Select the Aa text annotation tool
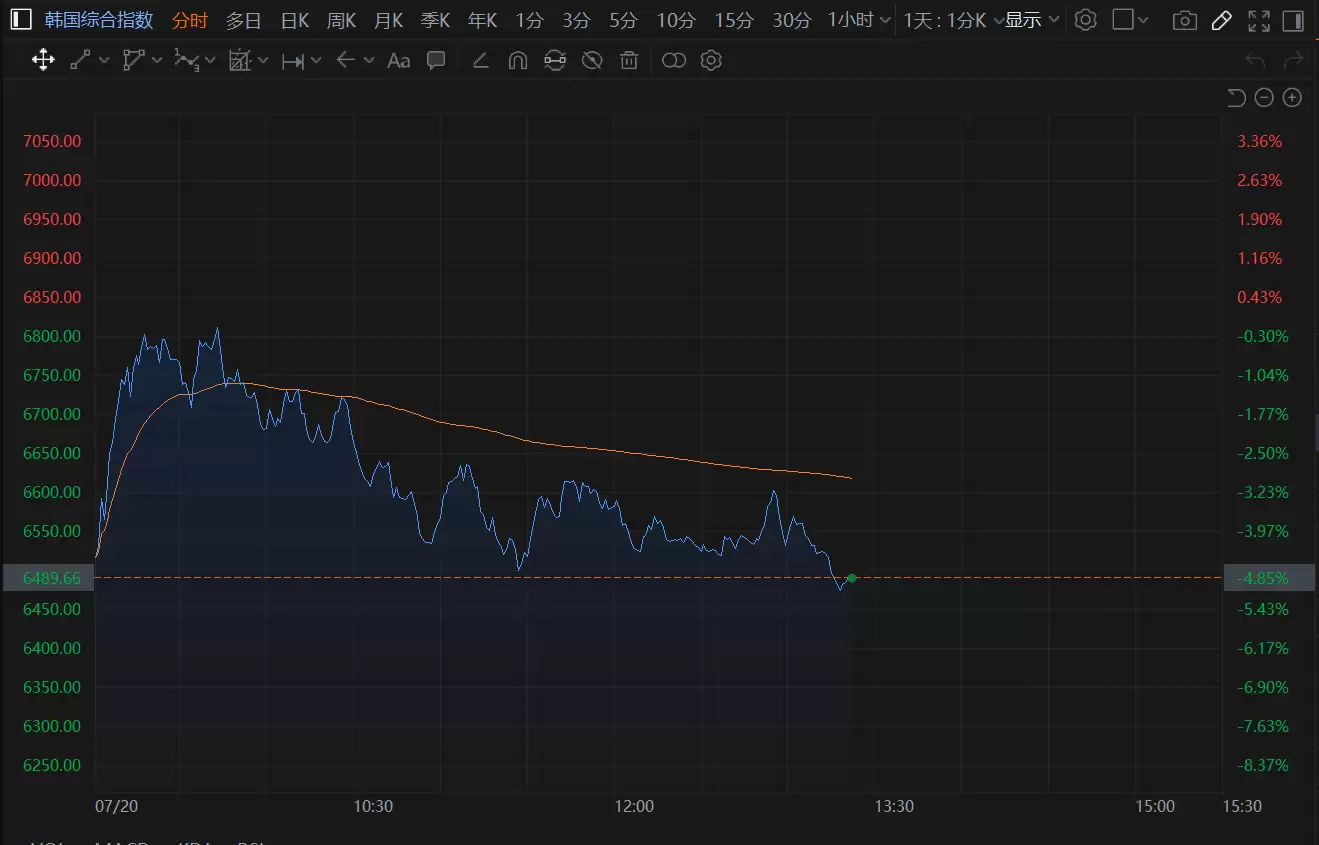1319x845 pixels. (x=398, y=60)
